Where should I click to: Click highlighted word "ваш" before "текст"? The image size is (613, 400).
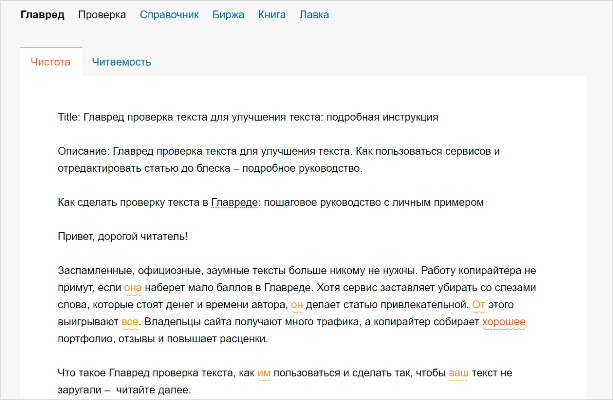(x=458, y=373)
